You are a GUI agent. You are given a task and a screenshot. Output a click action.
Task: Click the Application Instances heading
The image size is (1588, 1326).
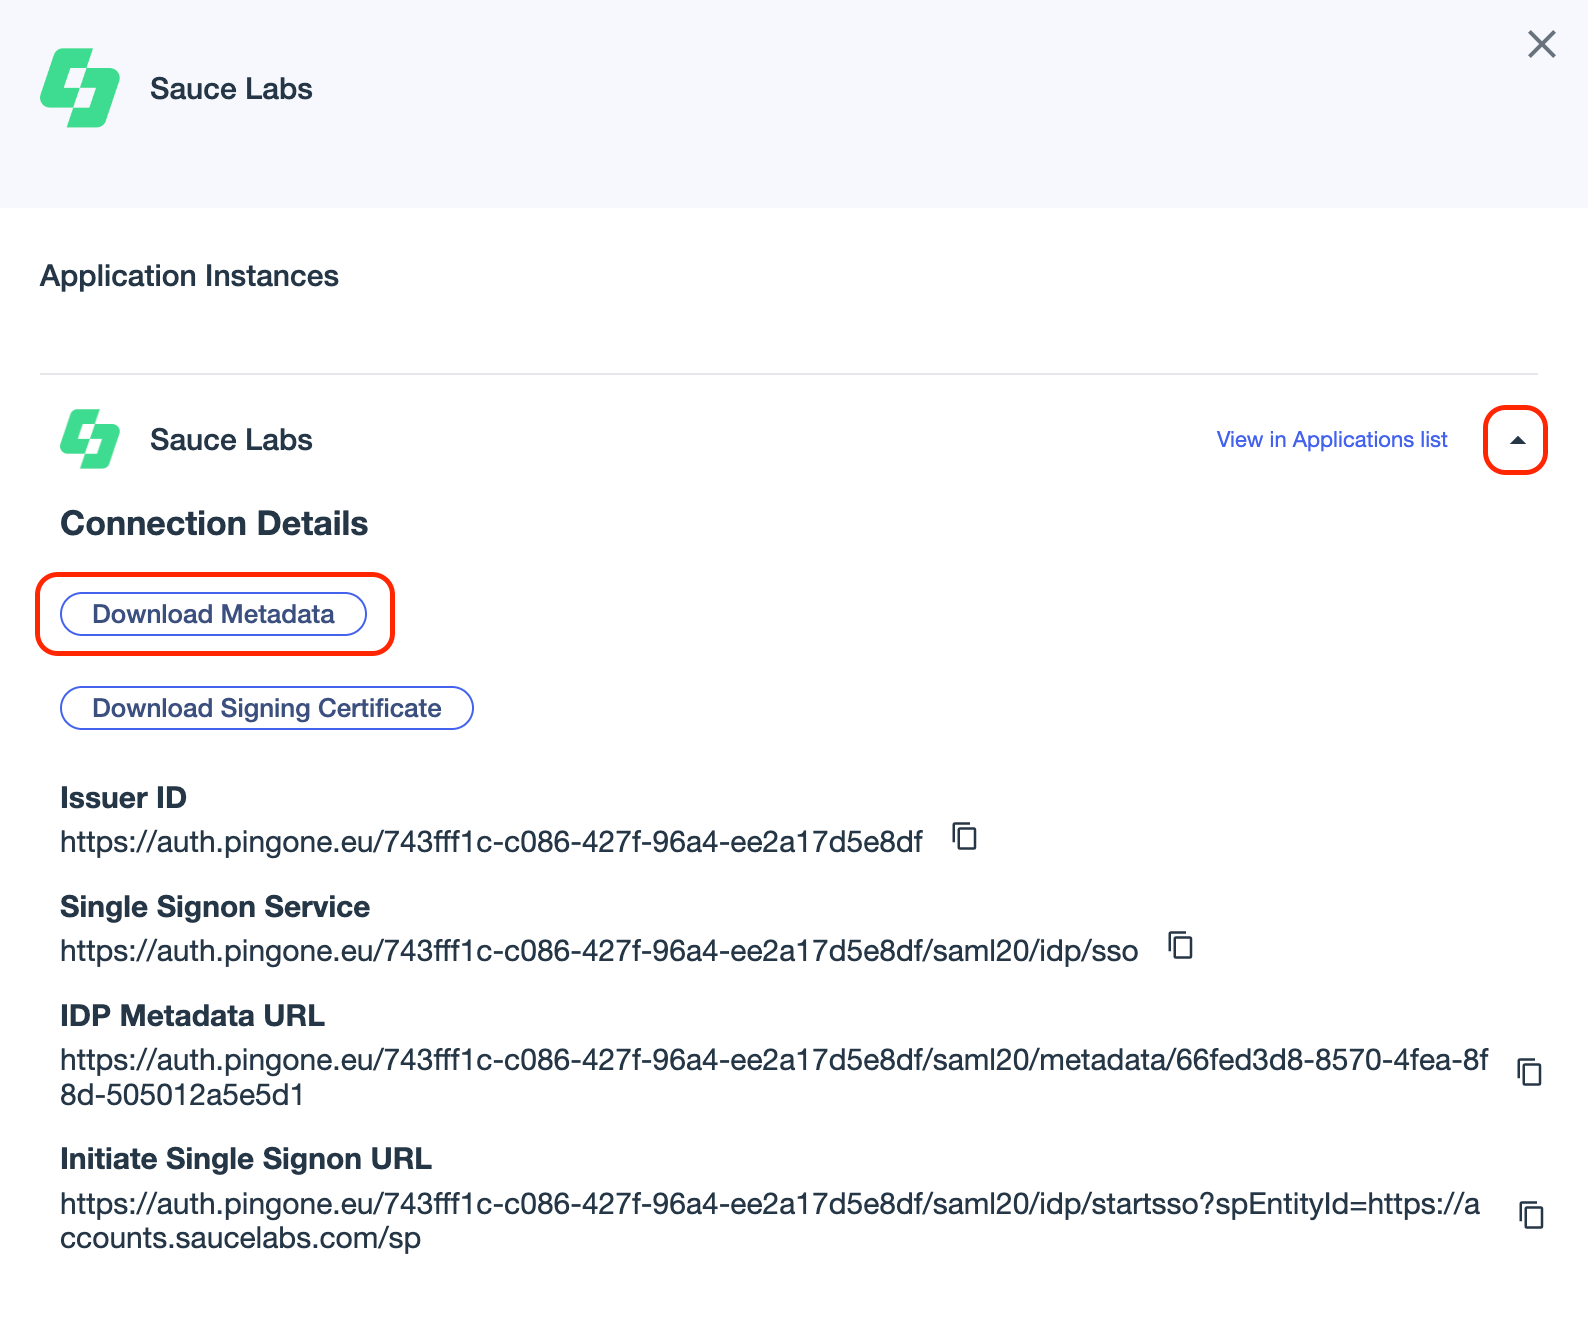[189, 276]
